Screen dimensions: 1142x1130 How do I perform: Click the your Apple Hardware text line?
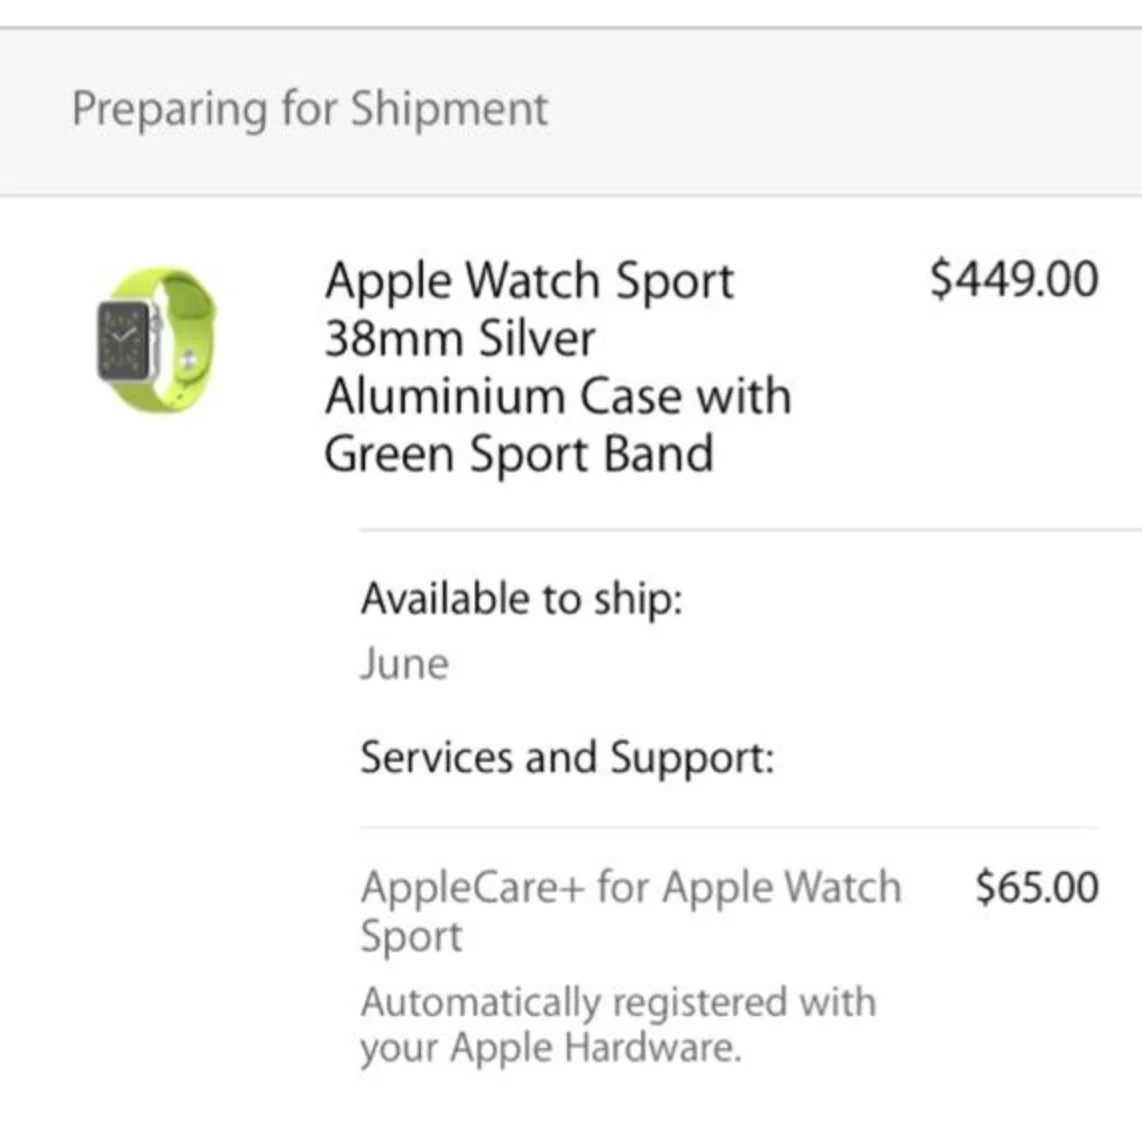[x=550, y=1049]
